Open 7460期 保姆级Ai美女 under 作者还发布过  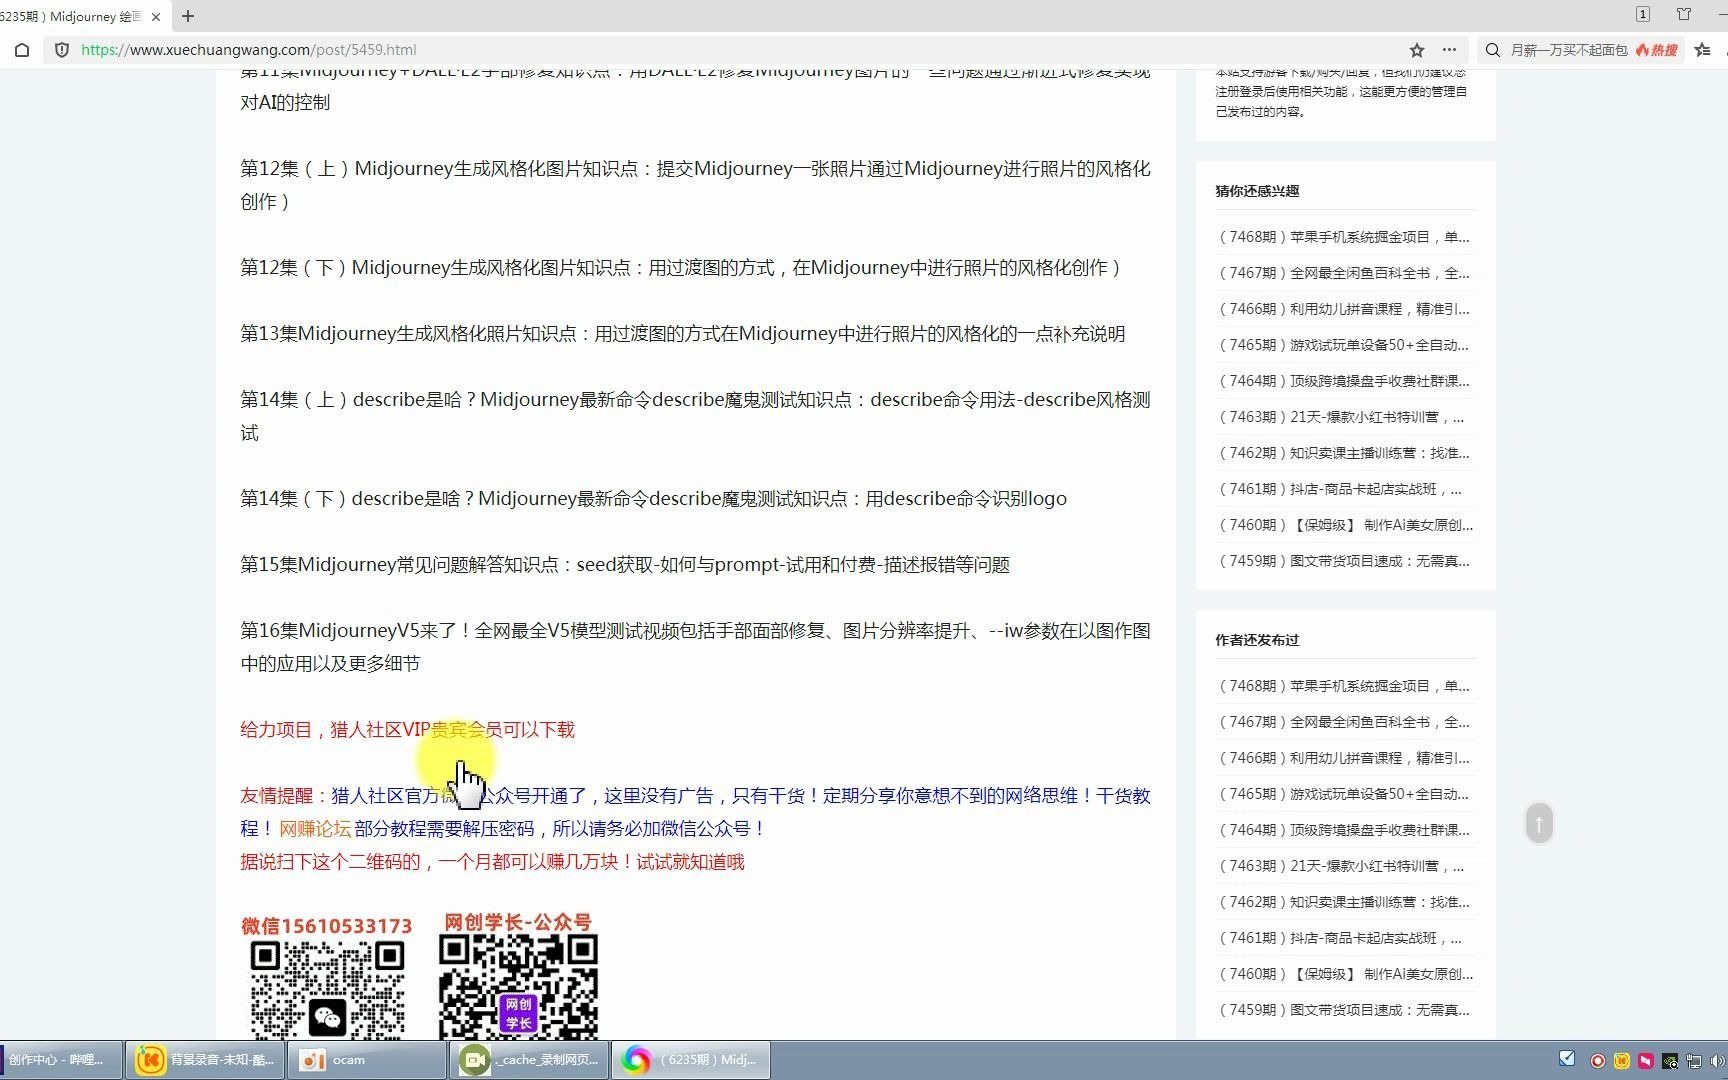(x=1344, y=974)
